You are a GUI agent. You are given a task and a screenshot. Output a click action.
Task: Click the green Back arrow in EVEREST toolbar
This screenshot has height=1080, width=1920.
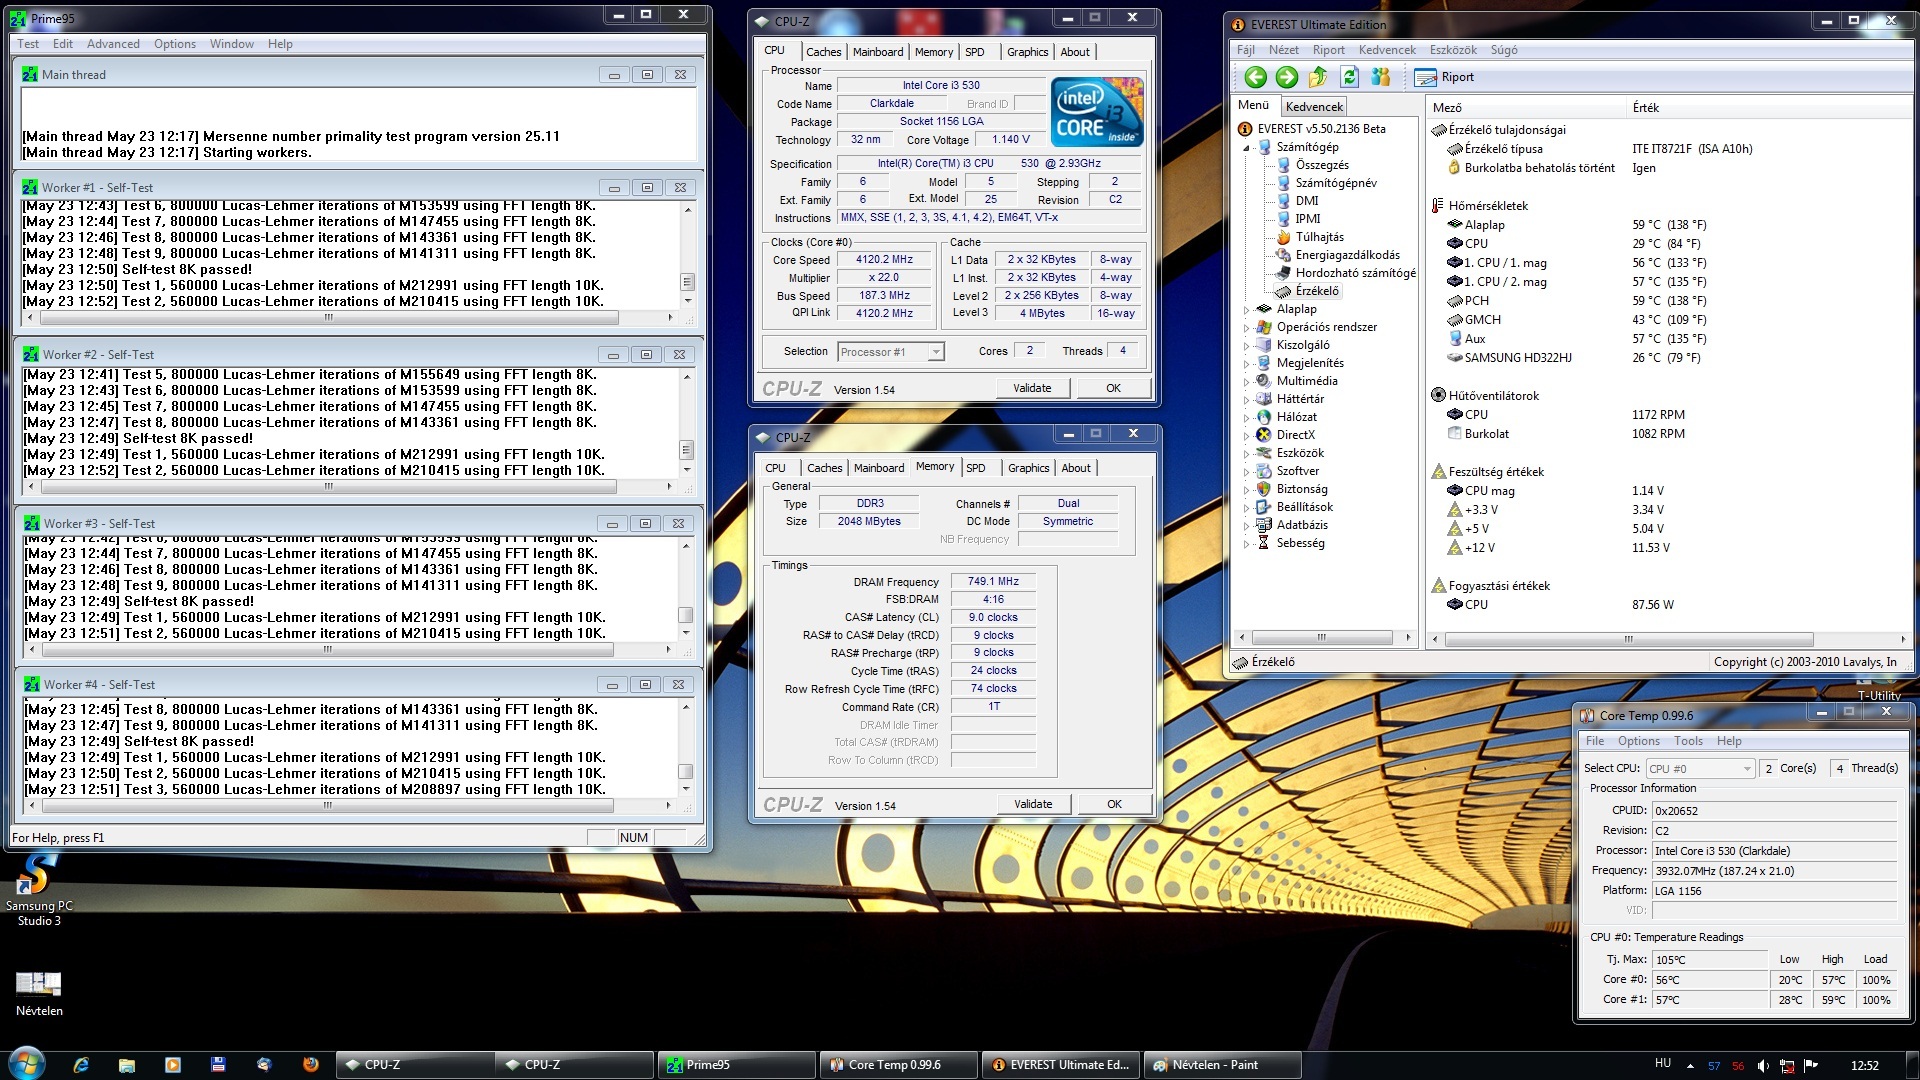[x=1255, y=77]
